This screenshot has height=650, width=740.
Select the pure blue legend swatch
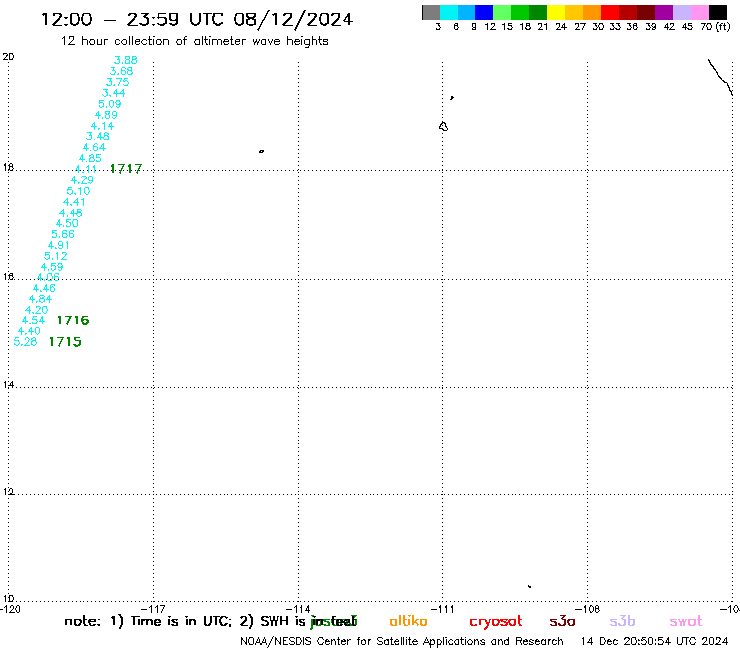484,12
